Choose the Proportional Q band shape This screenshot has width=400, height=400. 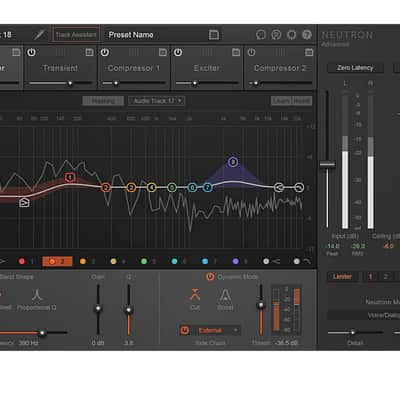(x=37, y=300)
